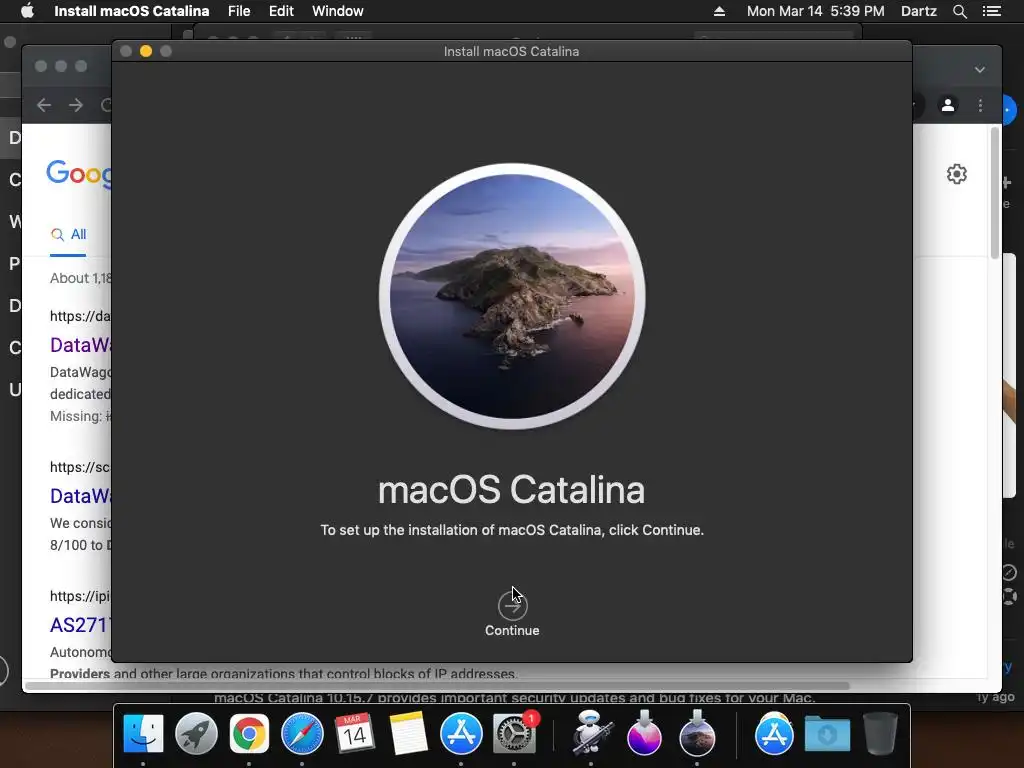This screenshot has height=768, width=1024.
Task: Open System Preferences from the Dock
Action: point(514,733)
